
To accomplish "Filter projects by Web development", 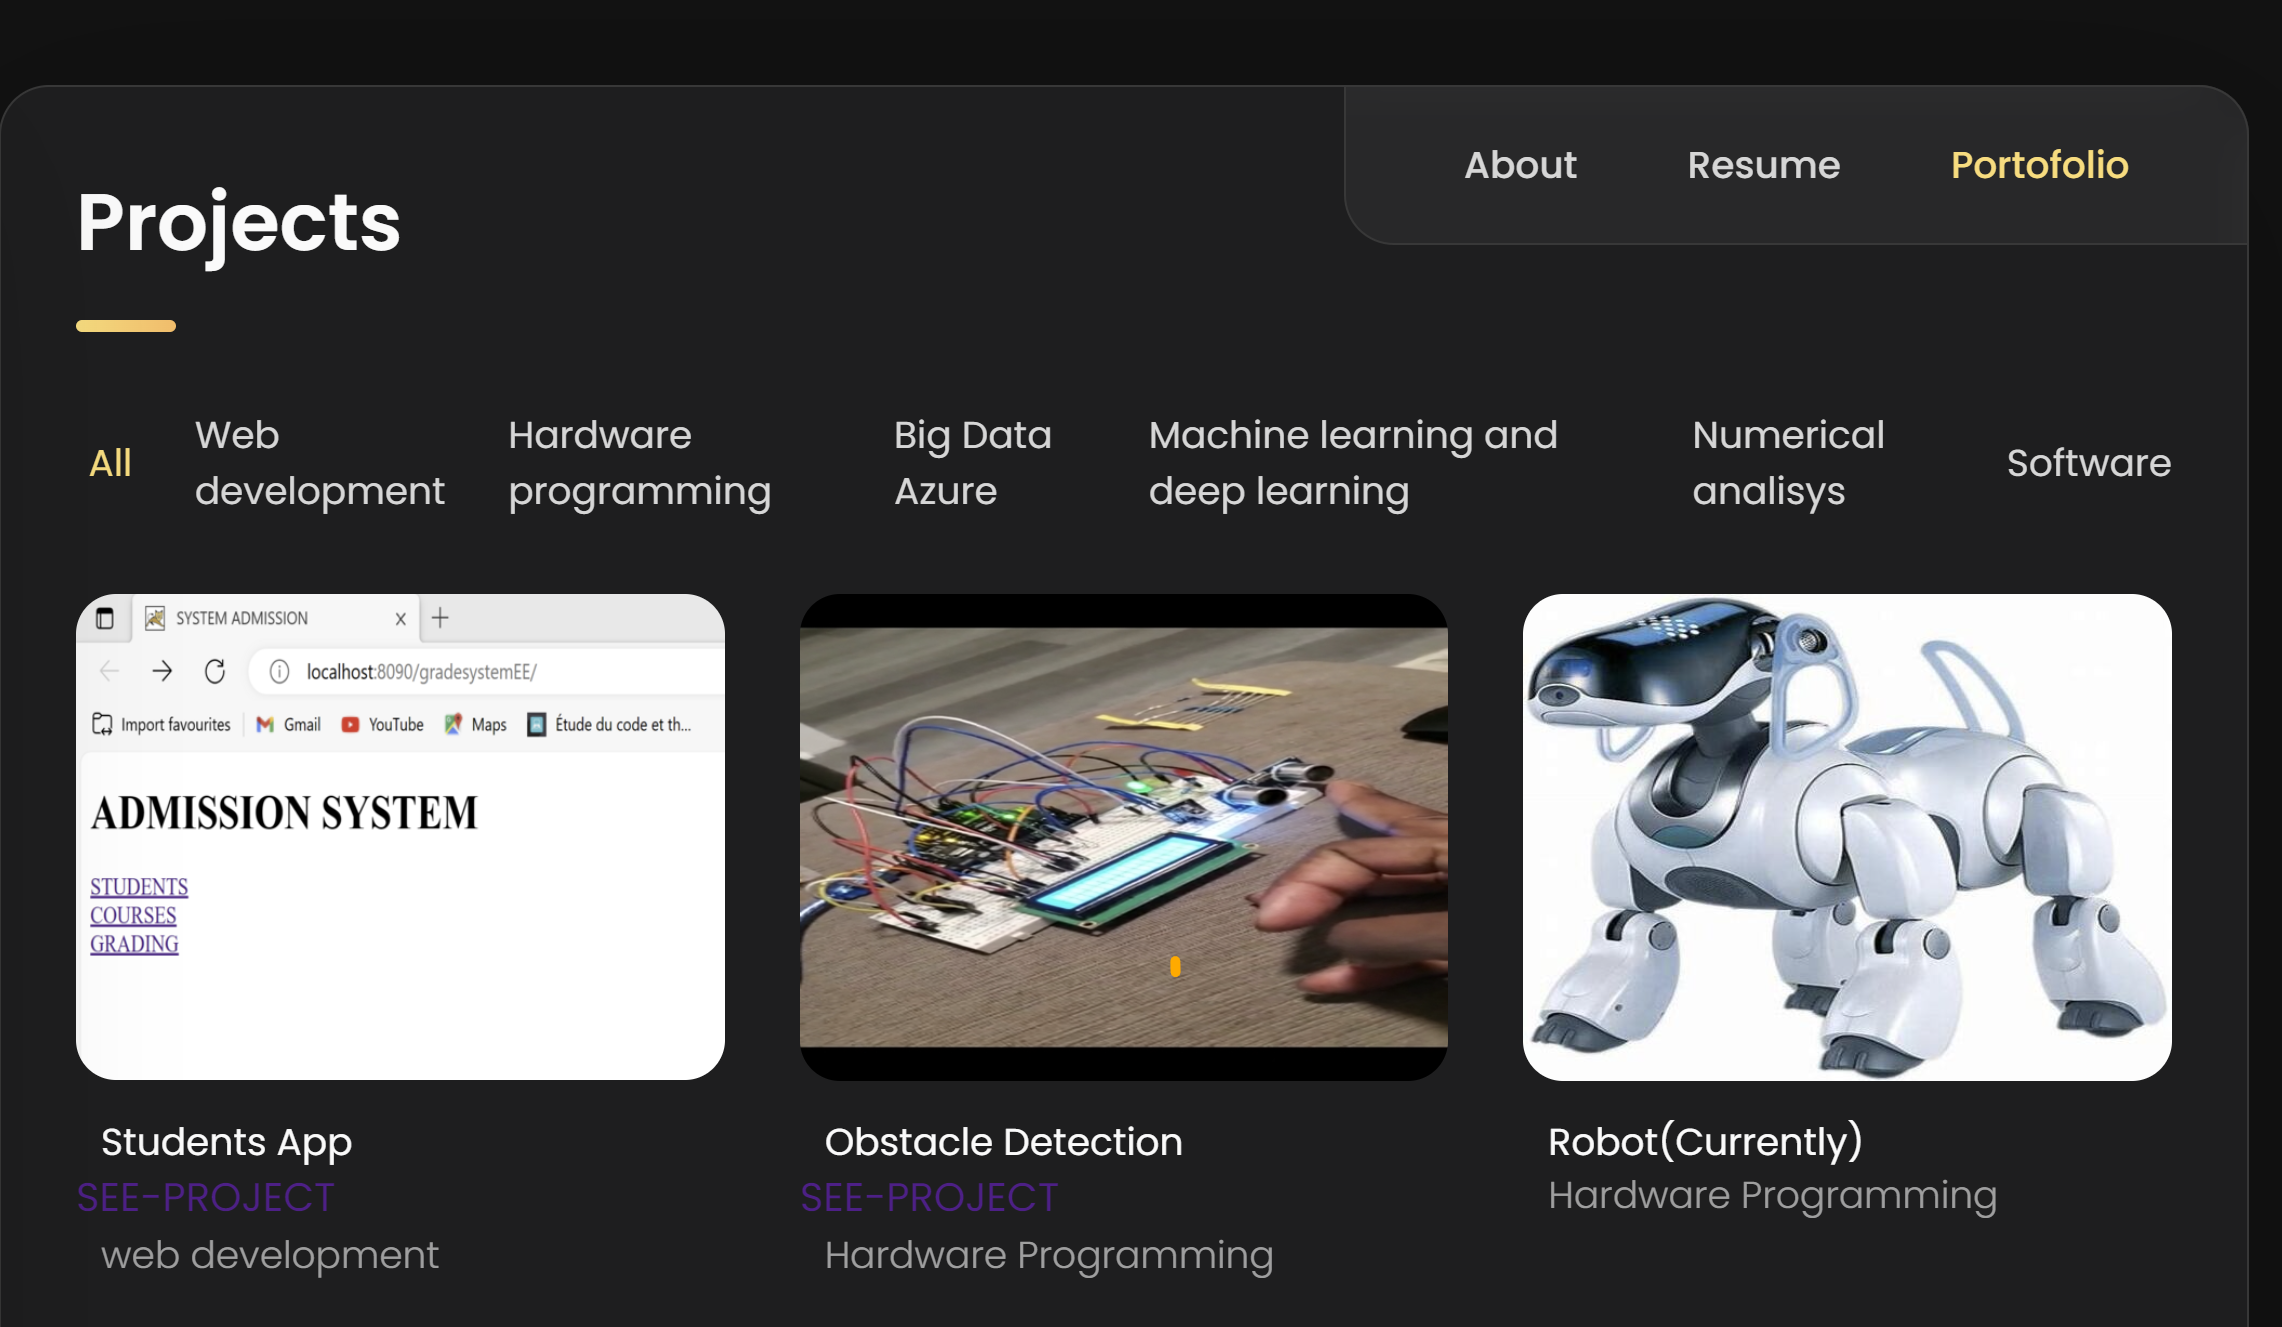I will [x=321, y=462].
